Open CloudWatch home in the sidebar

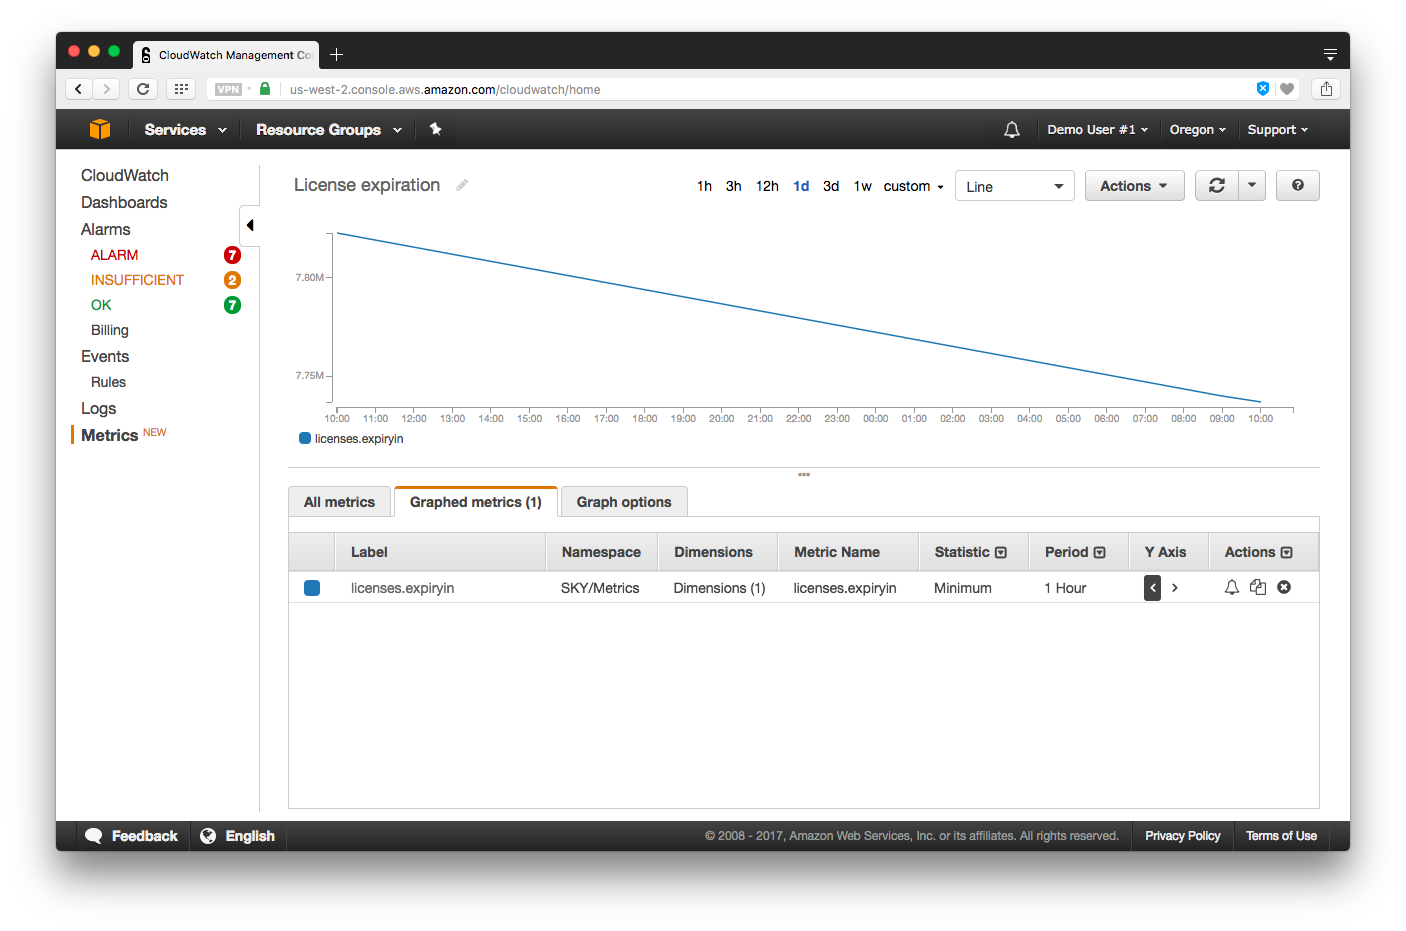(x=125, y=175)
